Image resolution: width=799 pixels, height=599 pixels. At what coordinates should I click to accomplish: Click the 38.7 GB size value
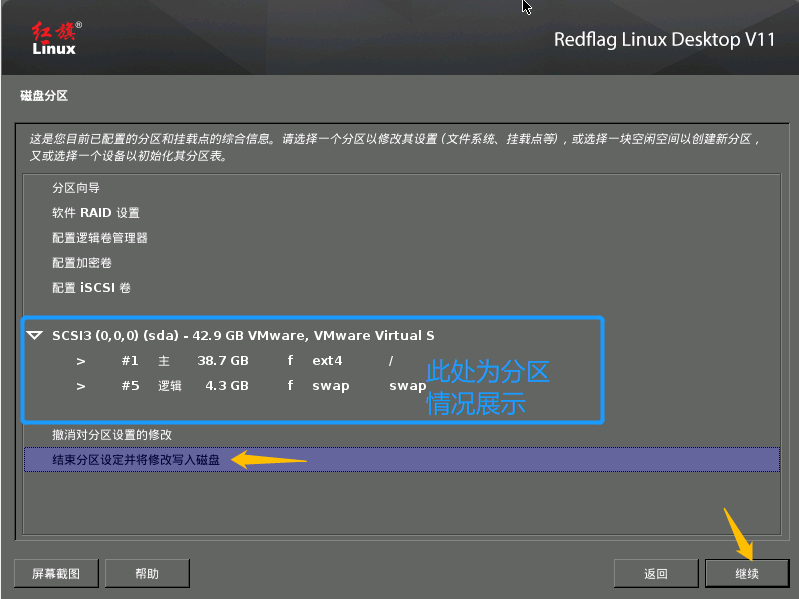[223, 361]
